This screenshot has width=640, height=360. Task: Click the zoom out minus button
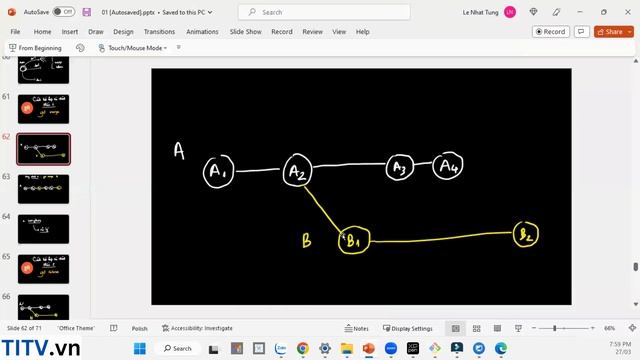pyautogui.click(x=533, y=328)
